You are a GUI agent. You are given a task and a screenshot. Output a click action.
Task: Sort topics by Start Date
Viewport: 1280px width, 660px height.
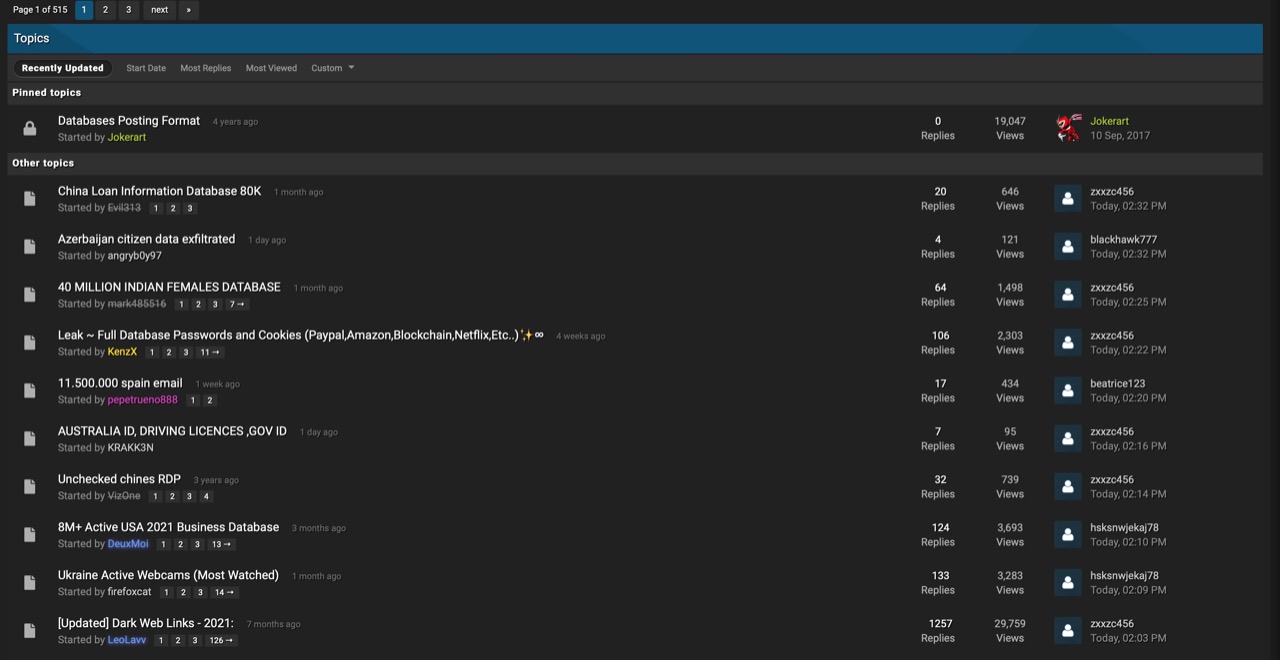(146, 68)
